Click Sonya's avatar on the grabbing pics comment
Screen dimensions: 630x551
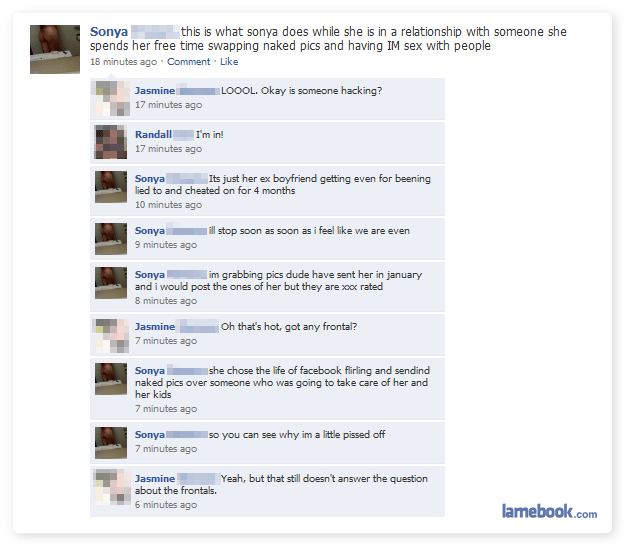[110, 283]
